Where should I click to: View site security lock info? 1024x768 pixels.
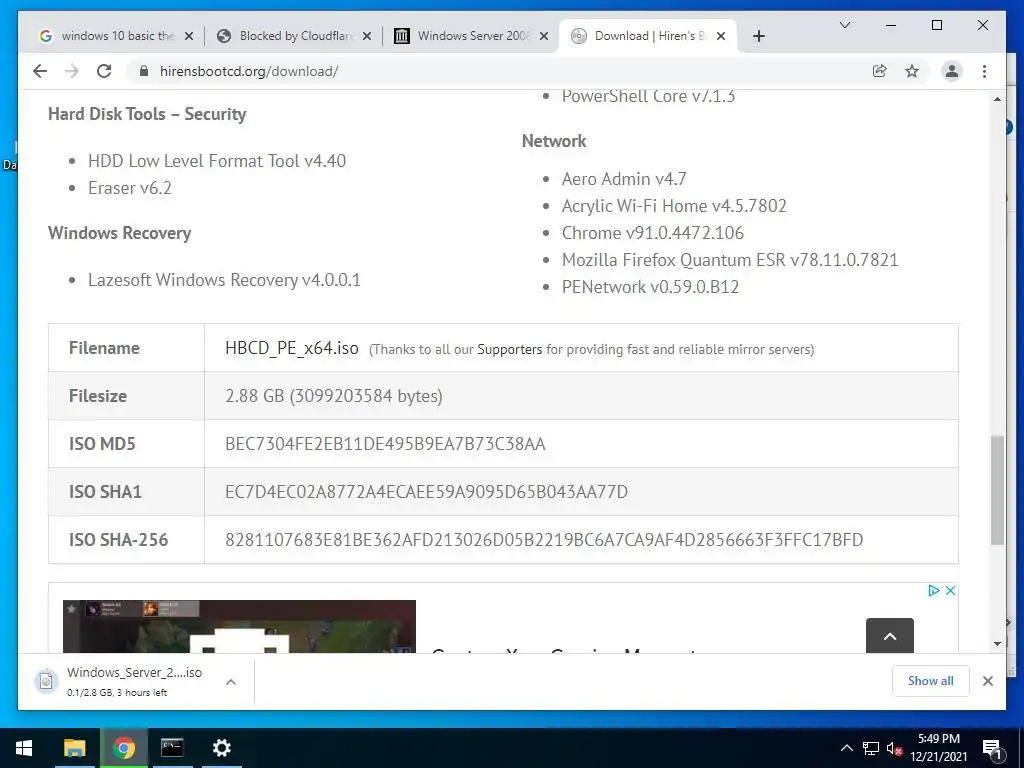[x=144, y=71]
